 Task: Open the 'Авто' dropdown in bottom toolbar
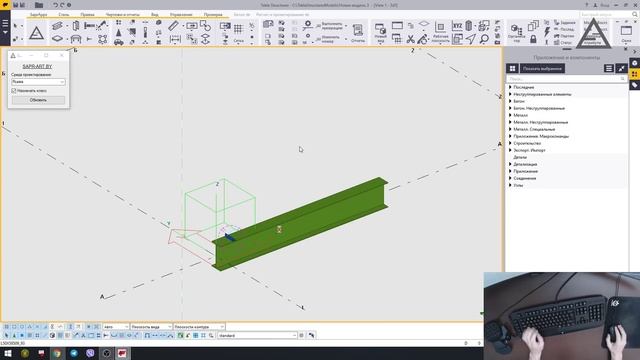116,327
